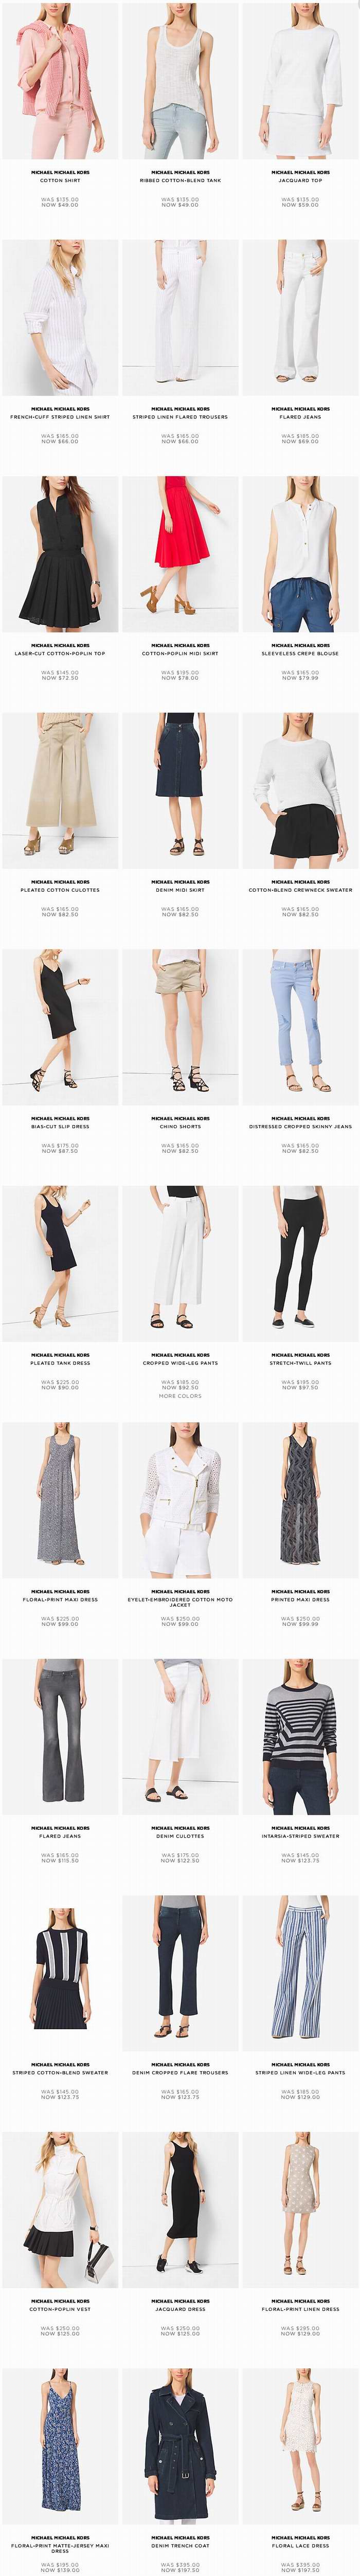Click the Denim Midi Skirt title
Viewport: 360px width, 2576px height.
180,890
